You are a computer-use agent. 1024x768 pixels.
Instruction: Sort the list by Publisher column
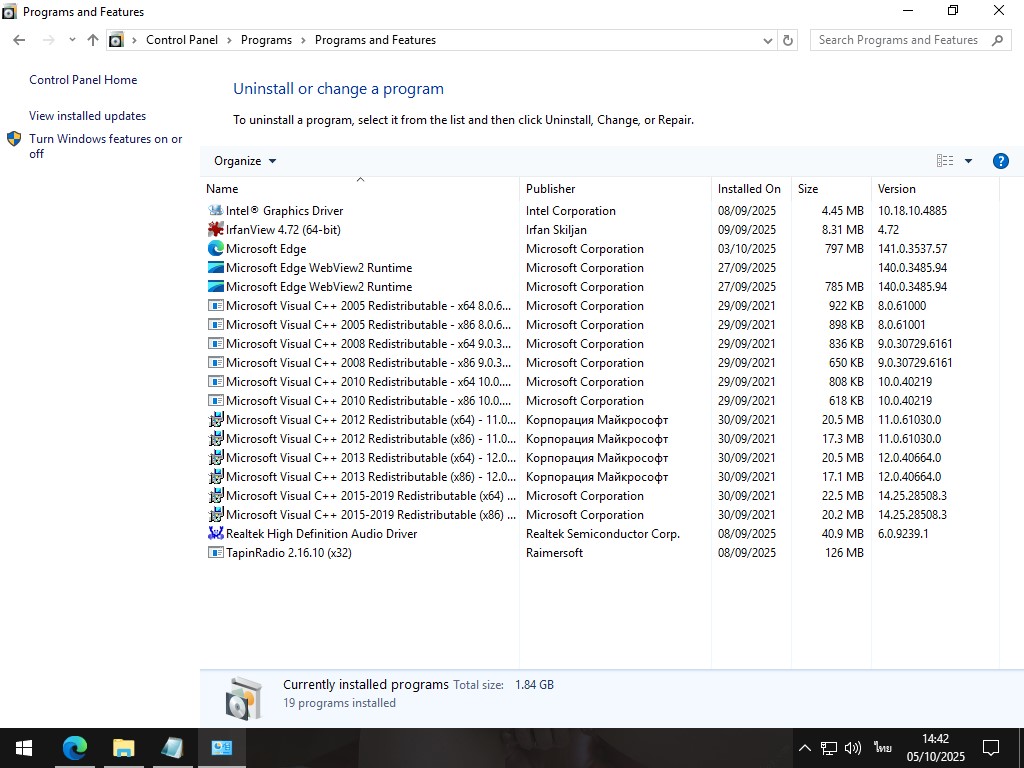tap(615, 188)
